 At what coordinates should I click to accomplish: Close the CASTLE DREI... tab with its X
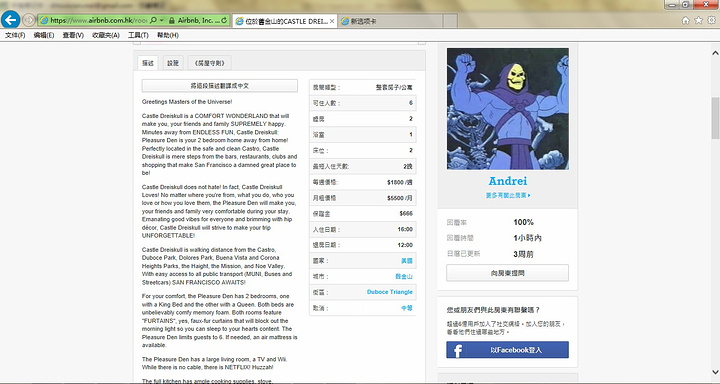click(x=332, y=21)
